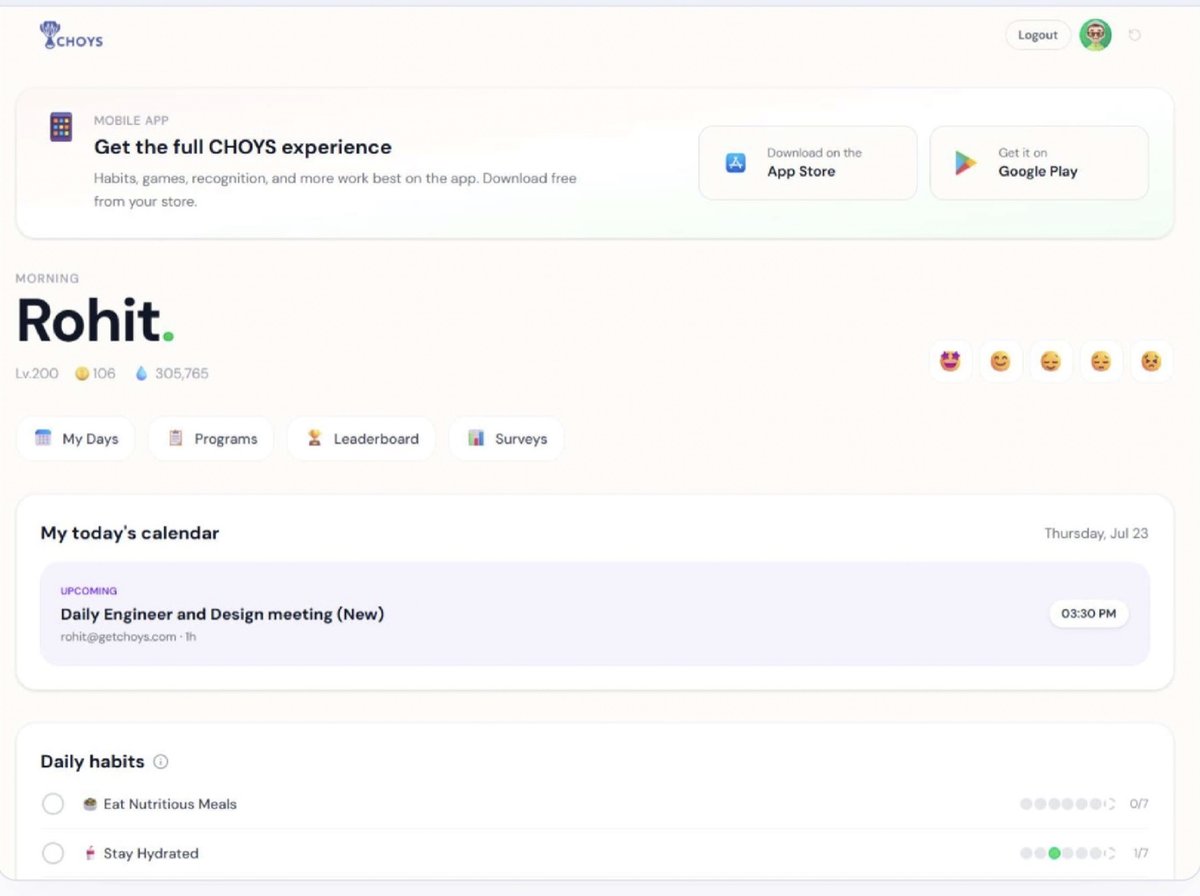Open the Daily Engineer and Design meeting event
Viewport: 1200px width, 896px height.
[595, 614]
